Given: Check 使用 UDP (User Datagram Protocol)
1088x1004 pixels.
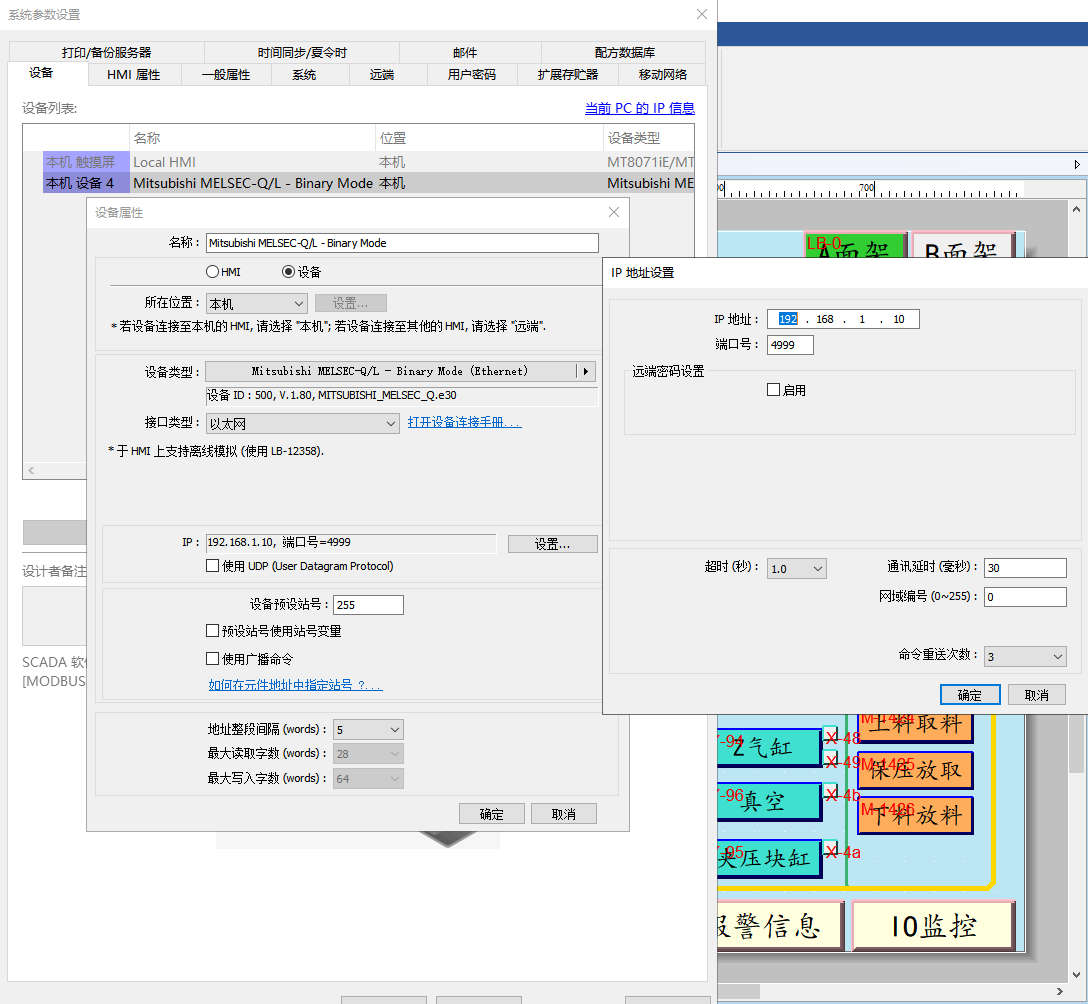Looking at the screenshot, I should (212, 566).
